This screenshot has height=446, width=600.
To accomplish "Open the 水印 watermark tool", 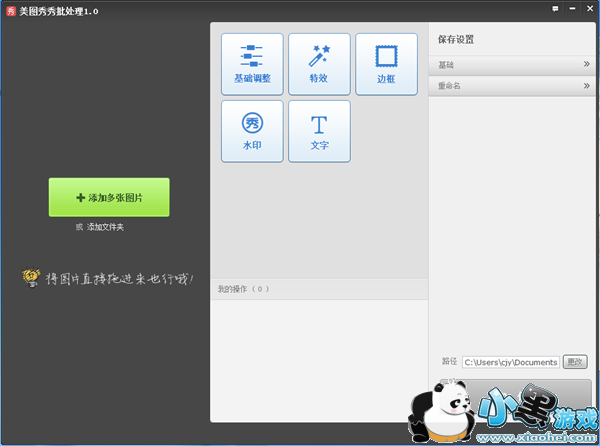I will (252, 131).
